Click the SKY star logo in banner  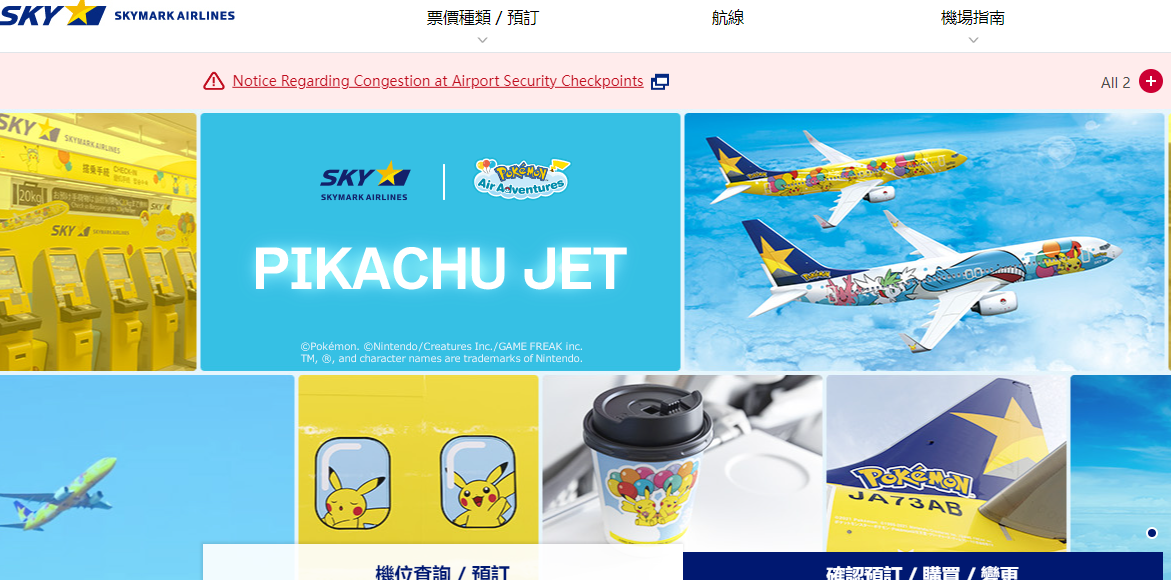(364, 181)
